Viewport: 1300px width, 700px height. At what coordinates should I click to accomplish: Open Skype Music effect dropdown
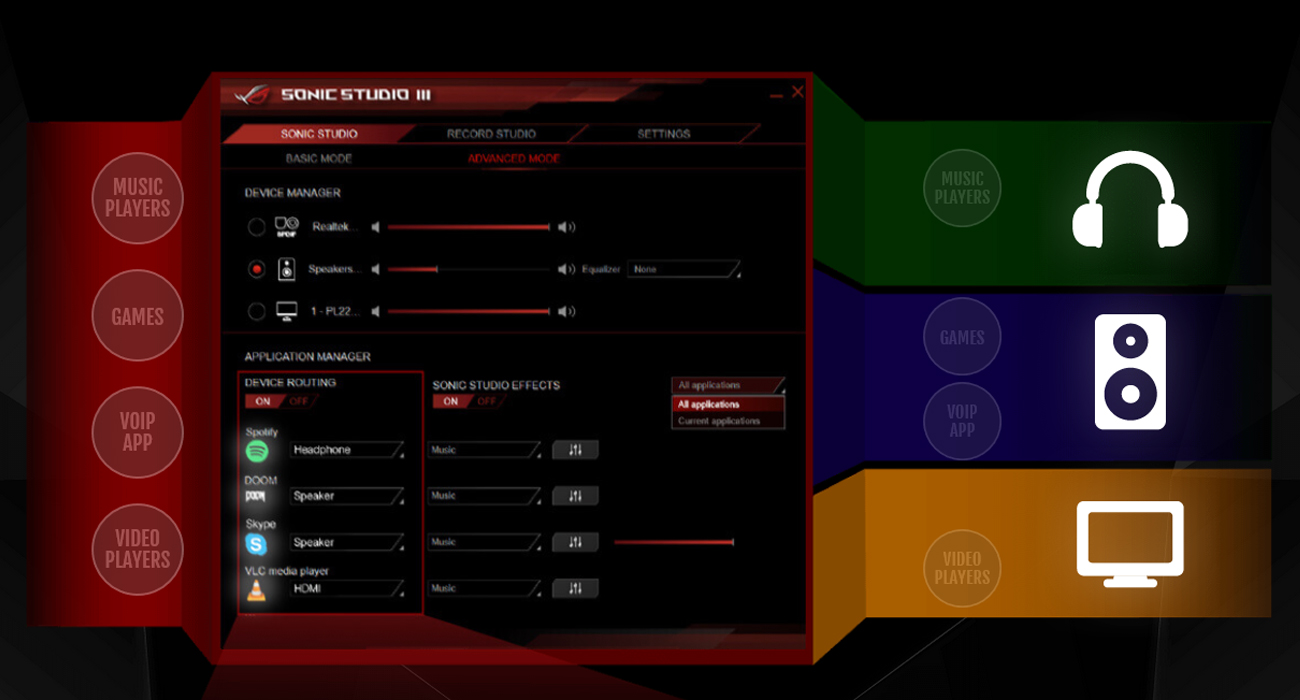pos(485,542)
